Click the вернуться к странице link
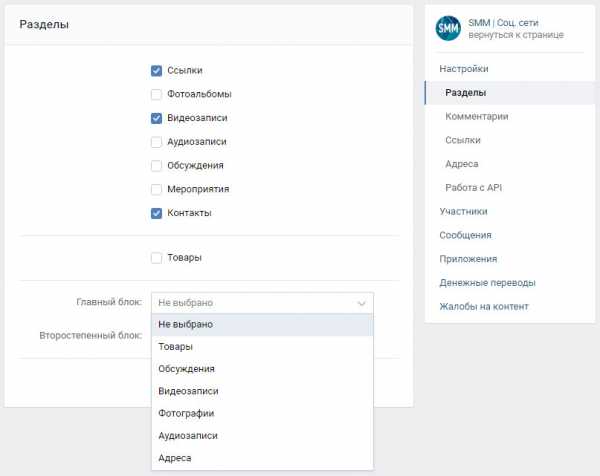 point(516,35)
